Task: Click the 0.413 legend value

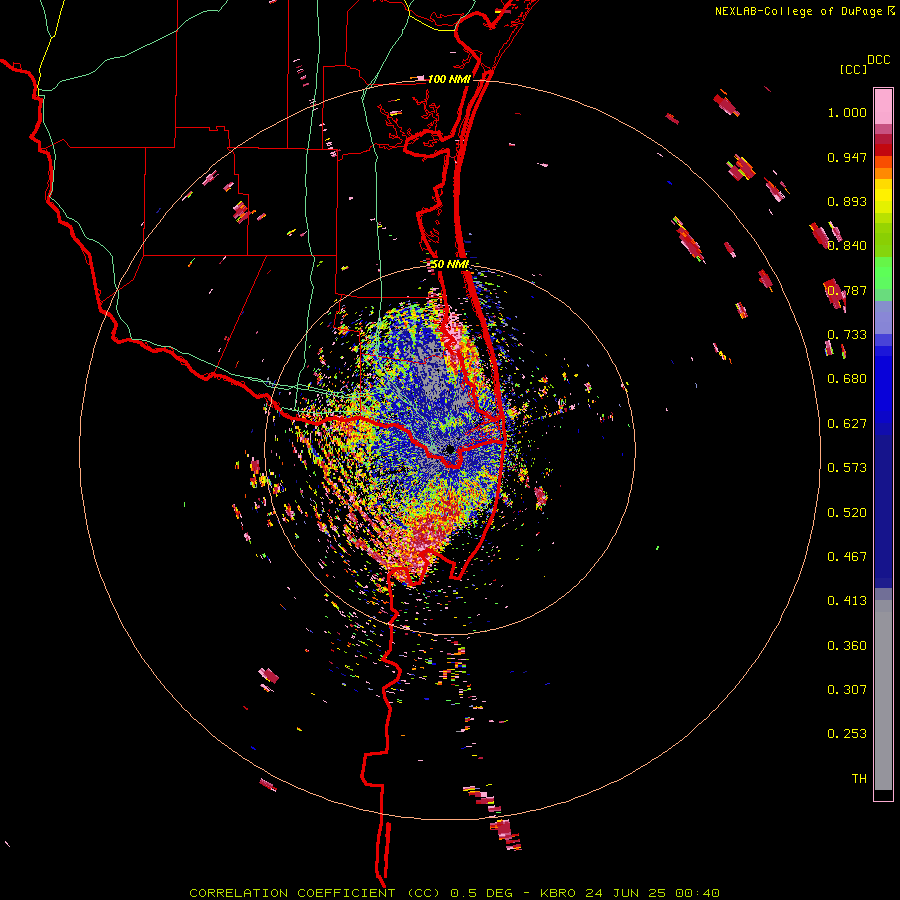Action: pyautogui.click(x=847, y=601)
